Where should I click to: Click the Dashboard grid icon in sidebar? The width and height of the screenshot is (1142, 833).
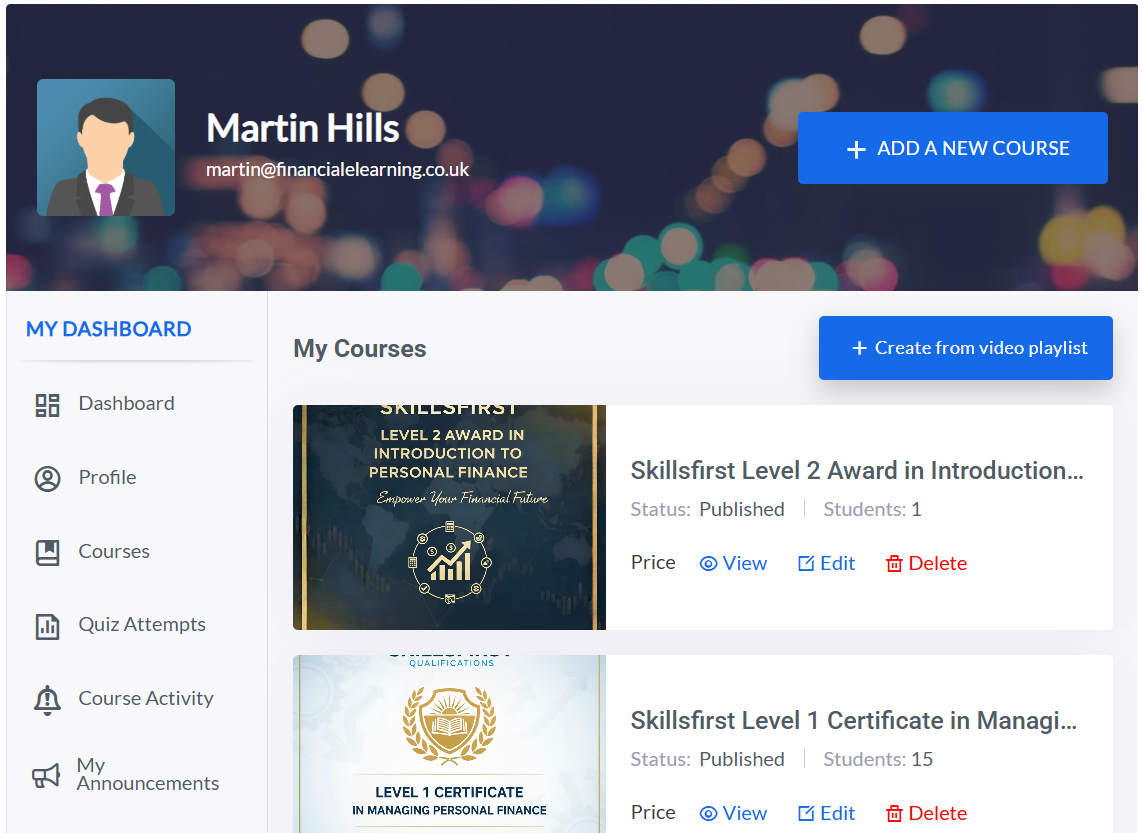click(47, 405)
